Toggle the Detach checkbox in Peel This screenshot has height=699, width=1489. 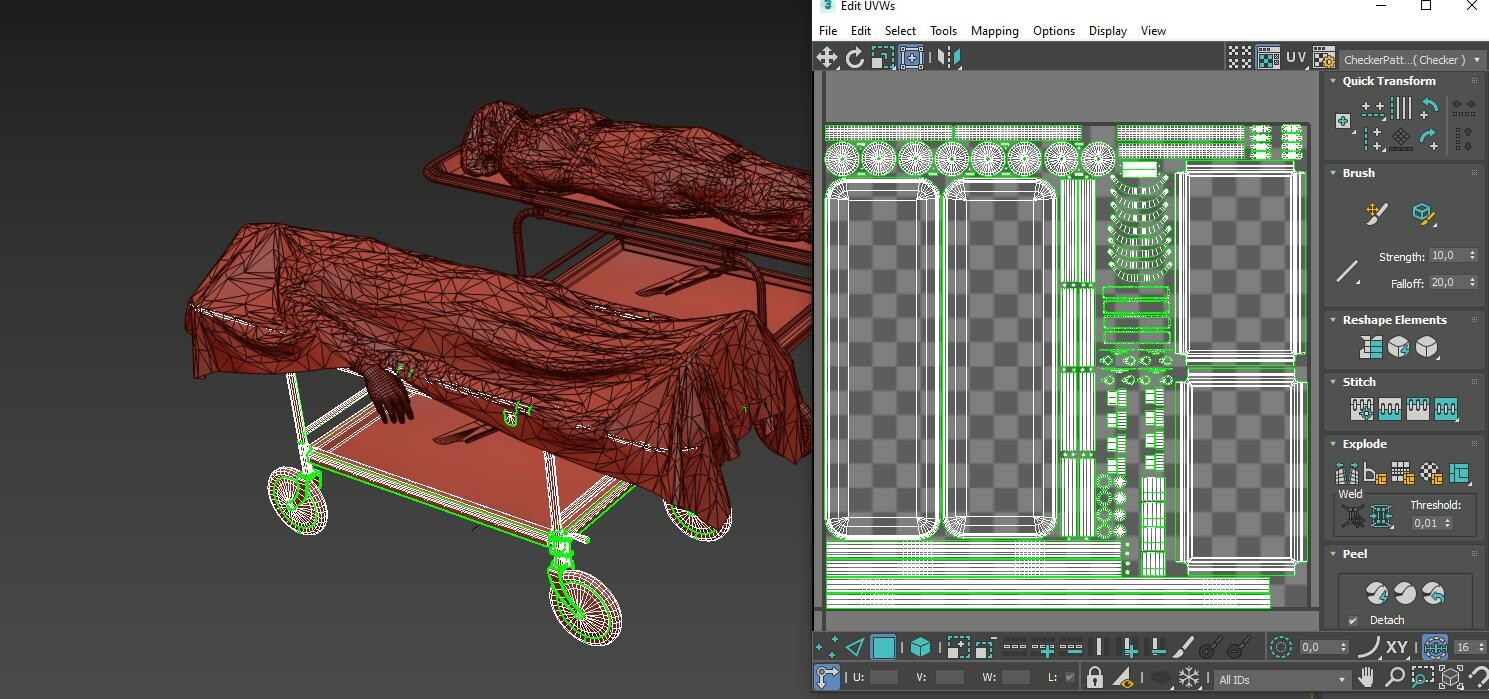click(x=1353, y=620)
